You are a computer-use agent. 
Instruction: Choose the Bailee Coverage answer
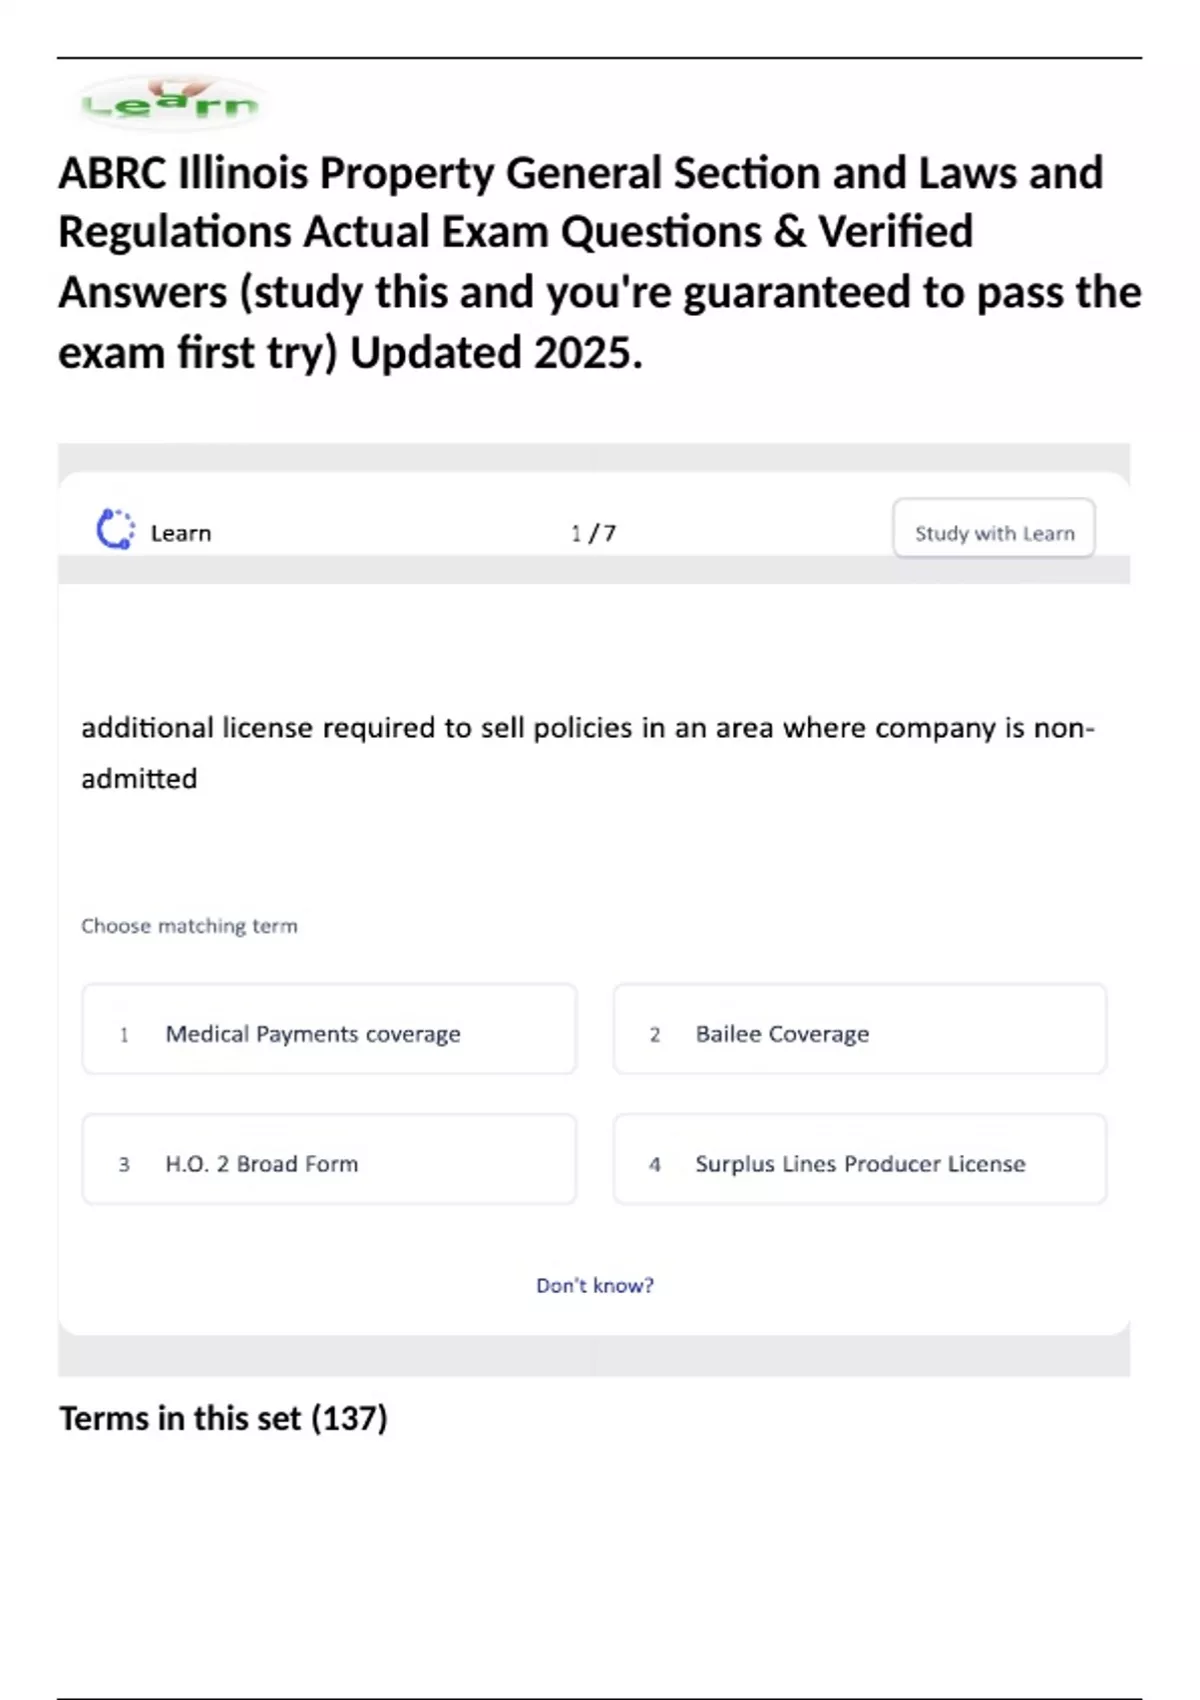(782, 1033)
